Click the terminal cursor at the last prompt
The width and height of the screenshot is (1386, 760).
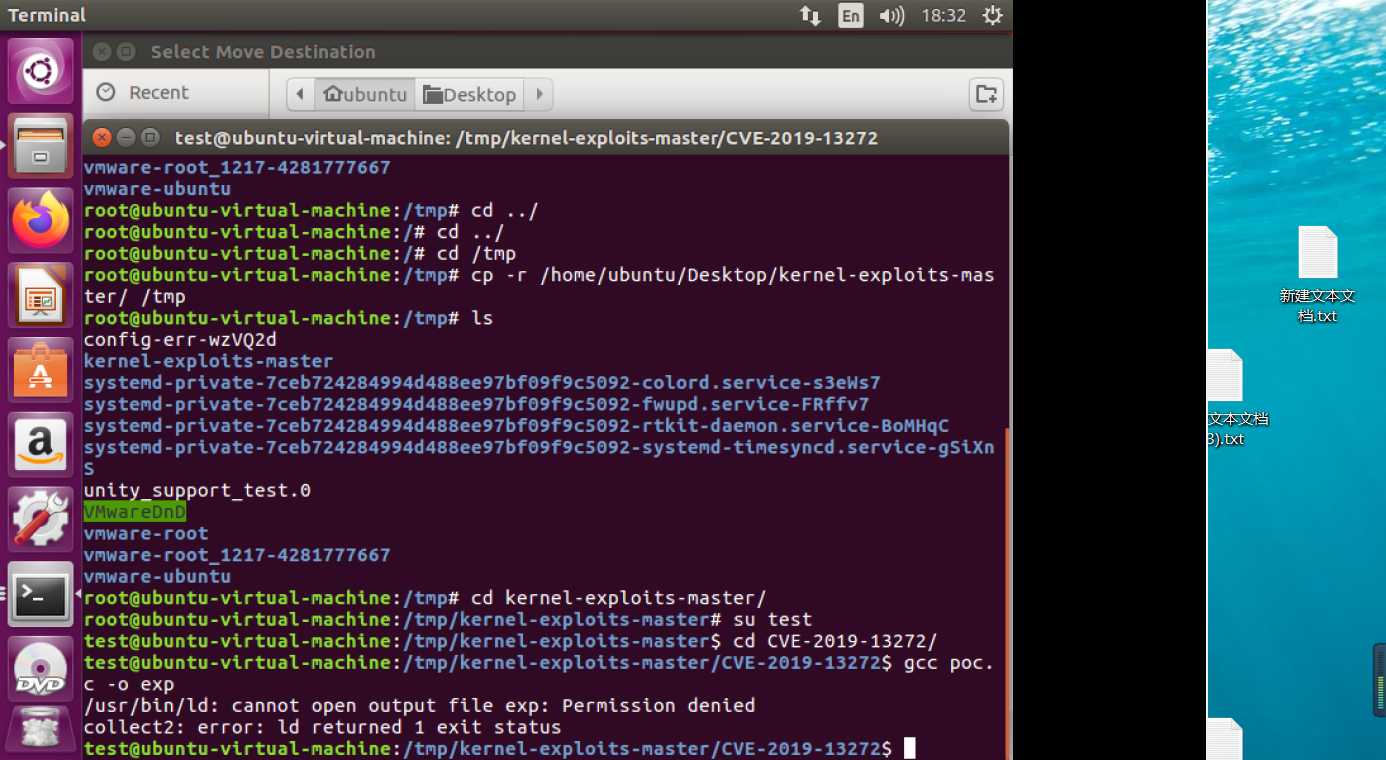[x=909, y=749]
